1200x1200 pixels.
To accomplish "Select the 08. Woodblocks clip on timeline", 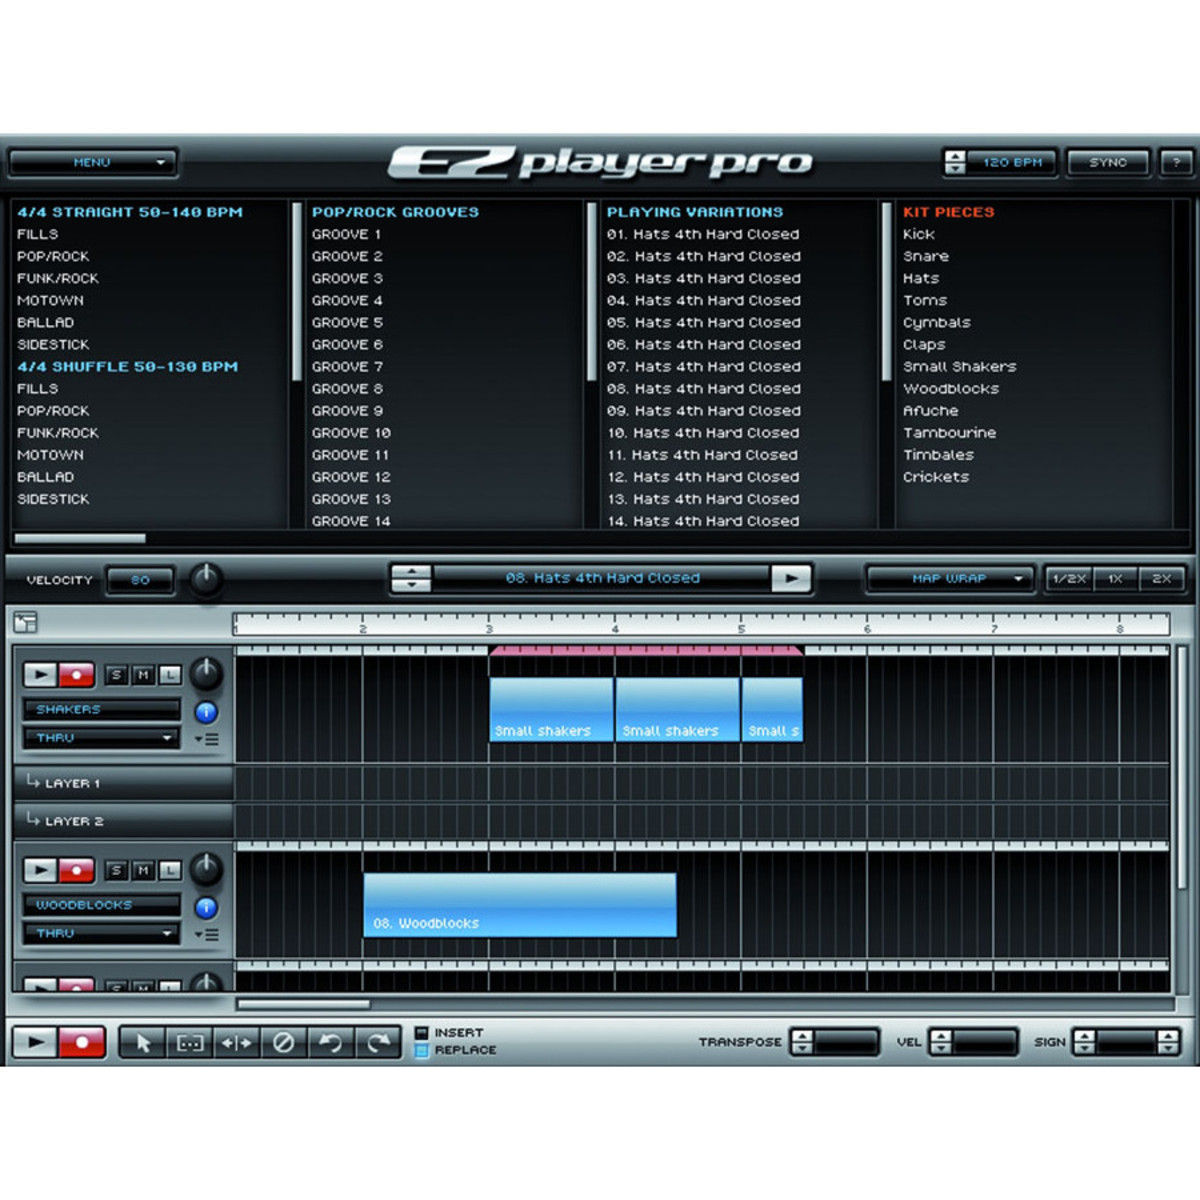I will click(x=519, y=905).
